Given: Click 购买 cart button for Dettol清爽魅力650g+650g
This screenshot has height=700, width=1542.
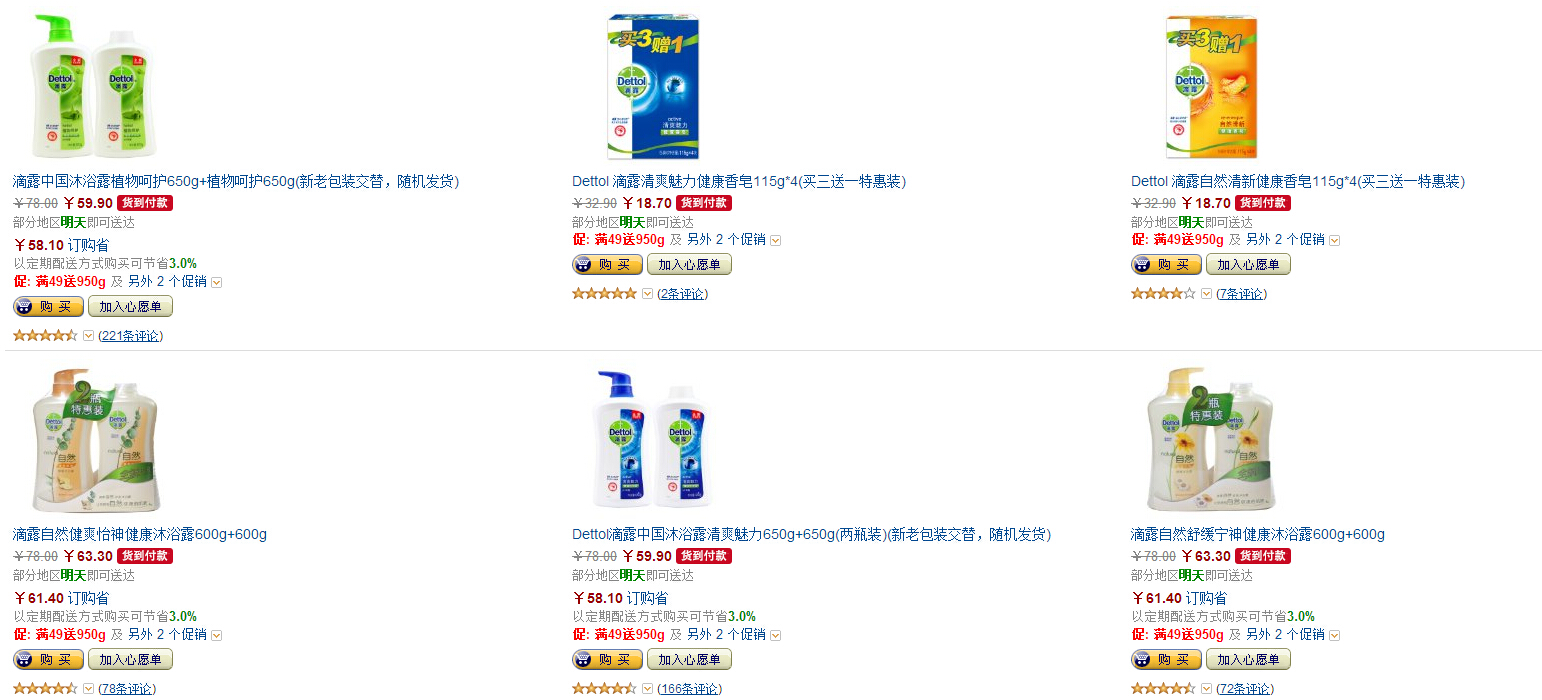Looking at the screenshot, I should click(x=607, y=660).
